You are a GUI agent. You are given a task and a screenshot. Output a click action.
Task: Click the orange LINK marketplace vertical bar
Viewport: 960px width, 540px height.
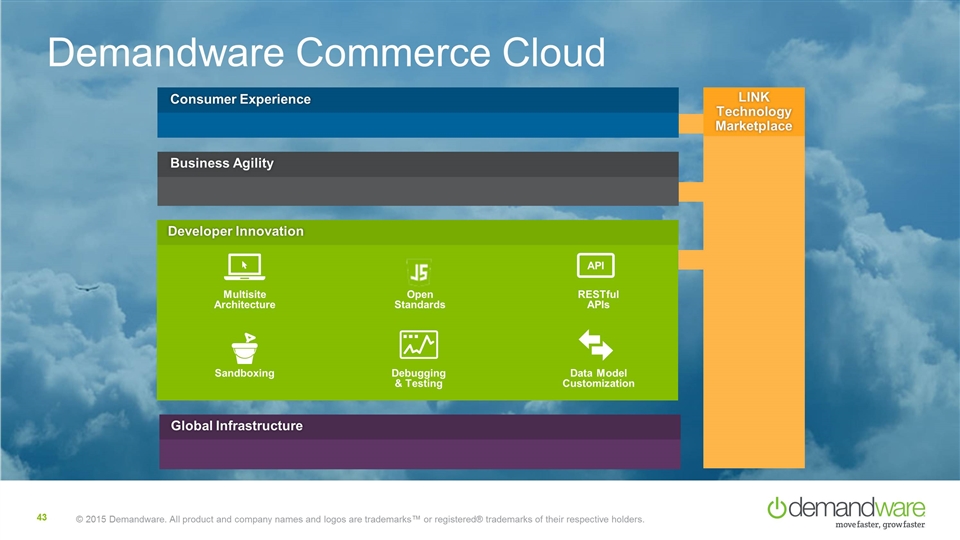pyautogui.click(x=753, y=300)
